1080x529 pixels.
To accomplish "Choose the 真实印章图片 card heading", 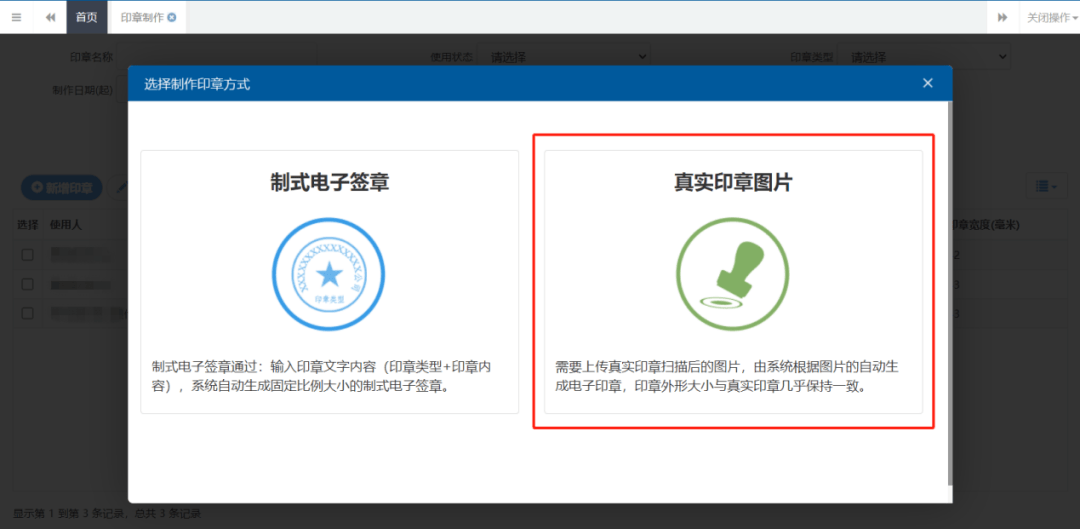I will (733, 183).
